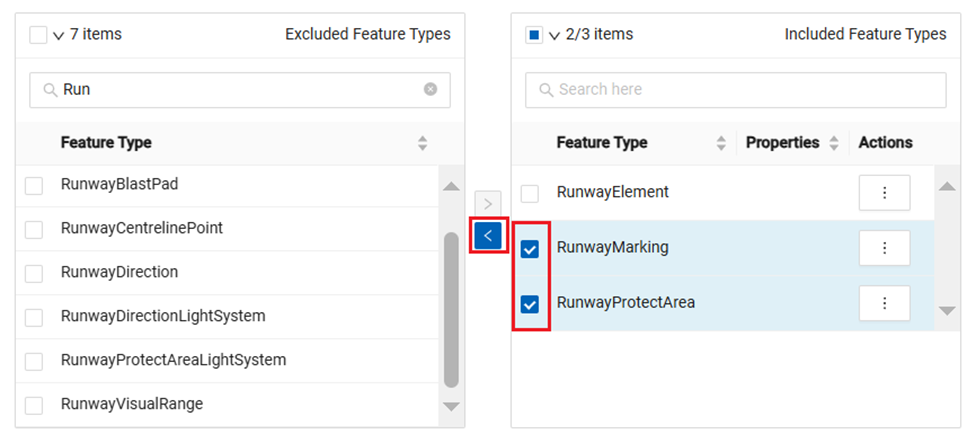
Task: Click the Properties column header
Action: tap(782, 142)
